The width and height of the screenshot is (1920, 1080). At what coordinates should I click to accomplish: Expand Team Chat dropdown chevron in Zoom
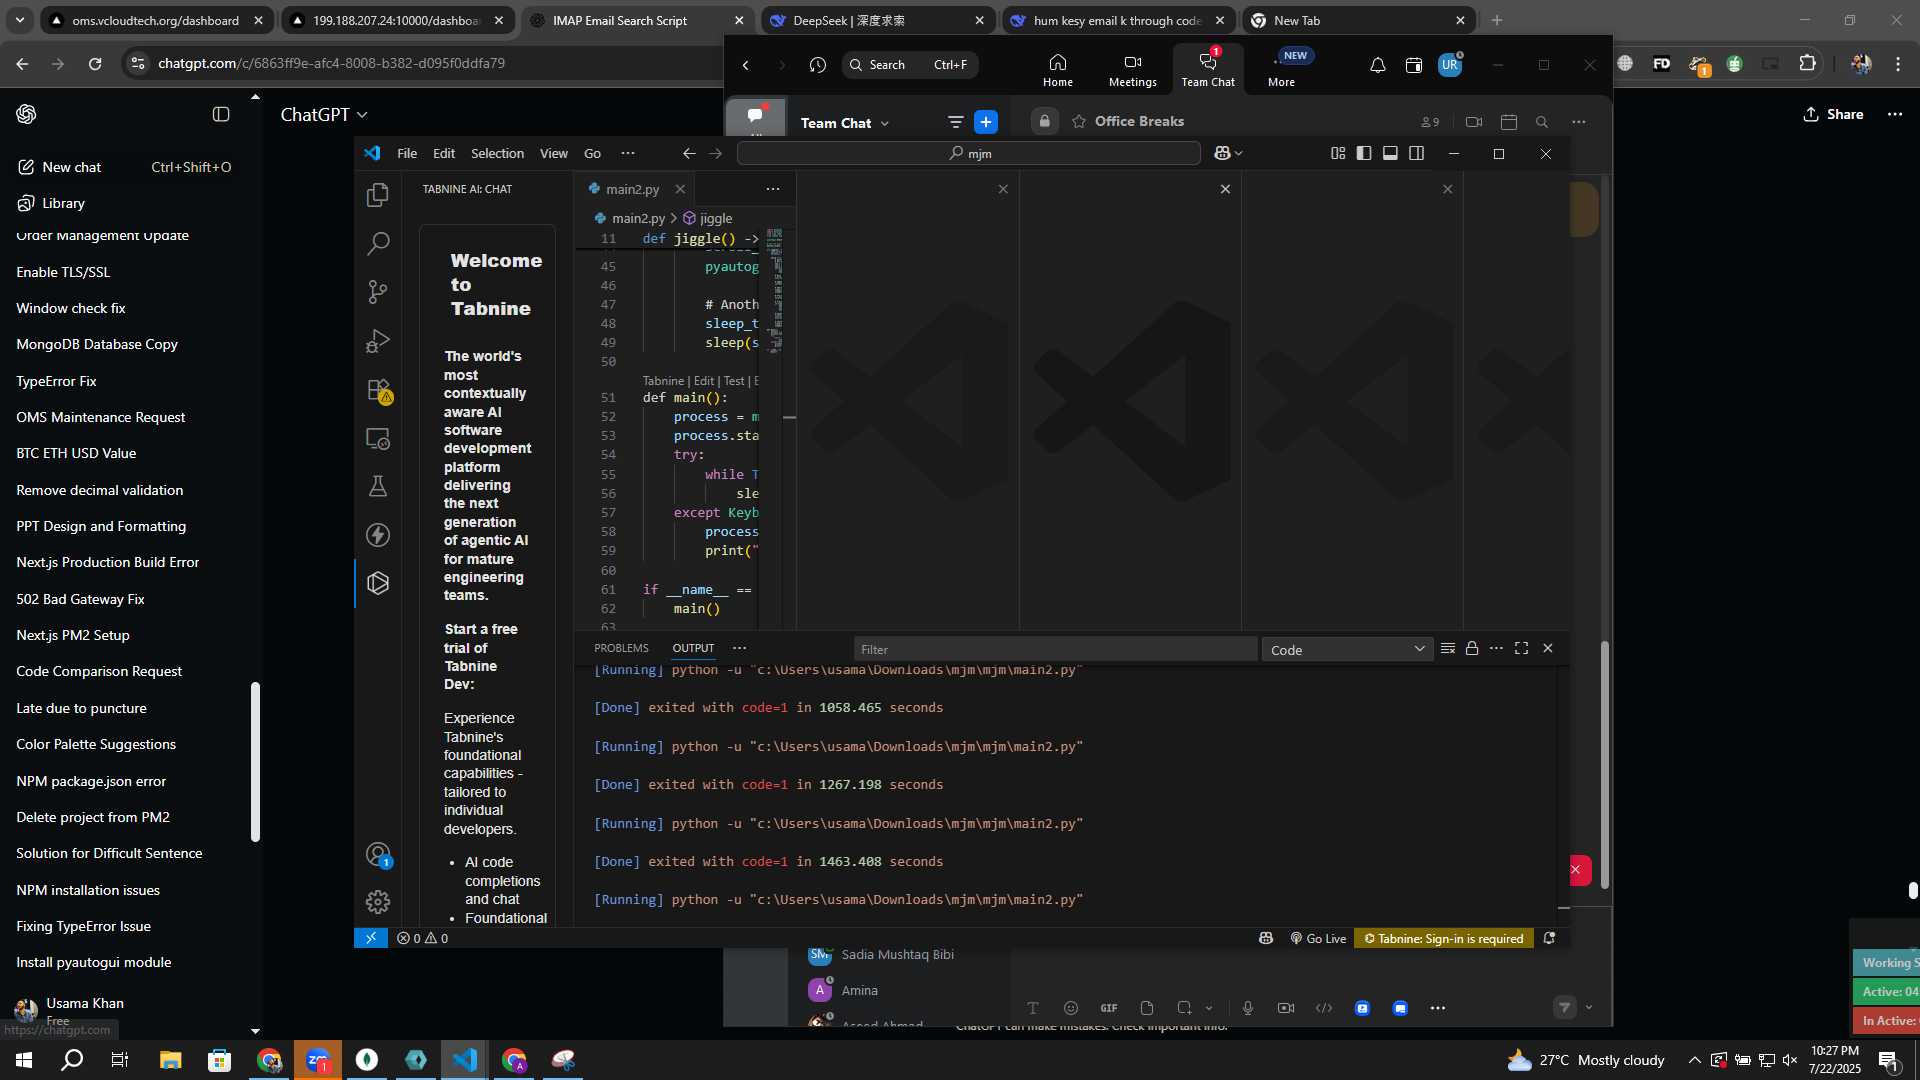click(x=885, y=123)
